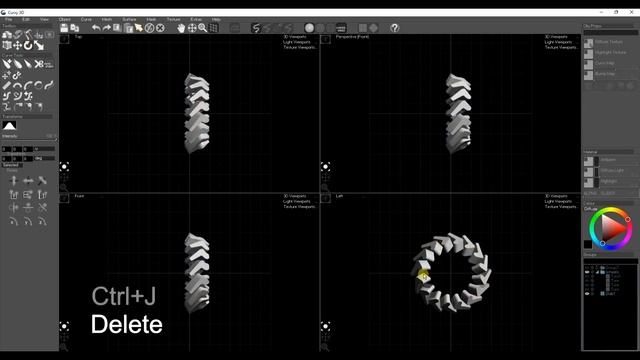Click the Highlight material swatch
Image resolution: width=640 pixels, height=360 pixels.
pyautogui.click(x=589, y=182)
